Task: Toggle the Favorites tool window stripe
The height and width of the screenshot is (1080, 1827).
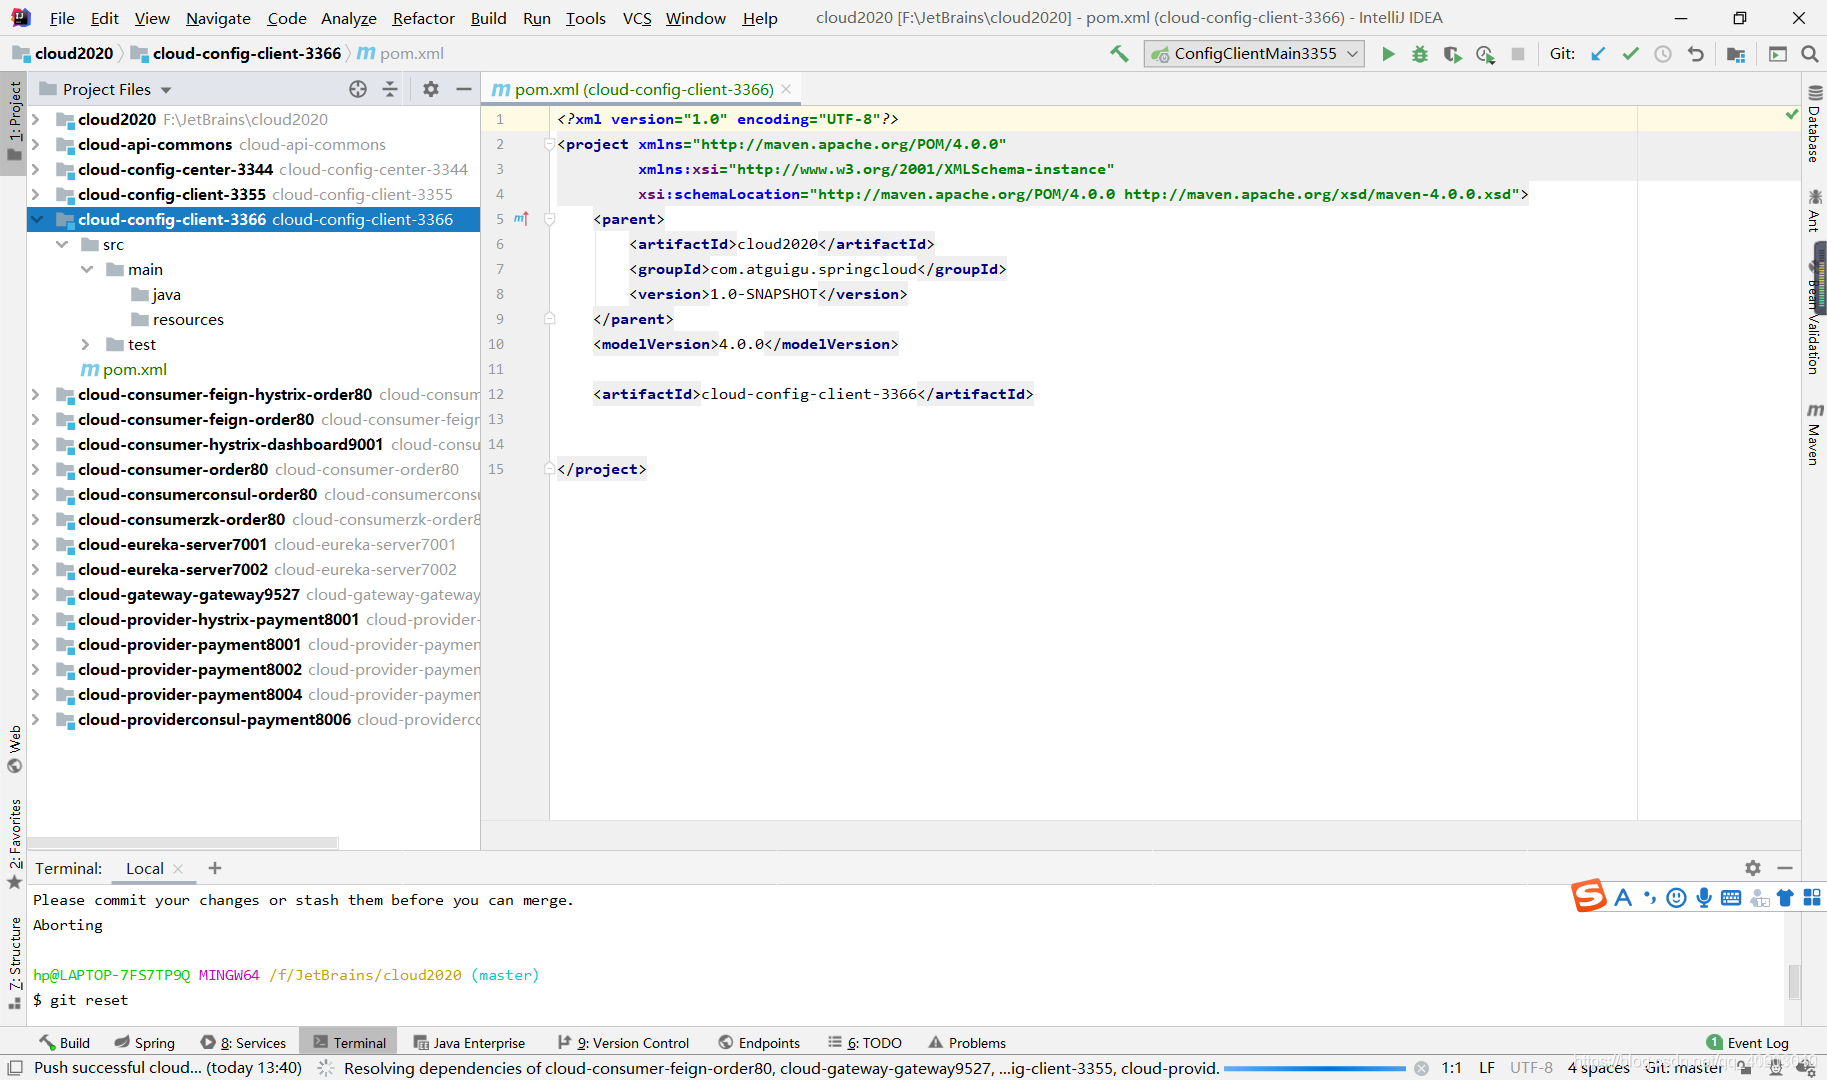Action: coord(14,843)
